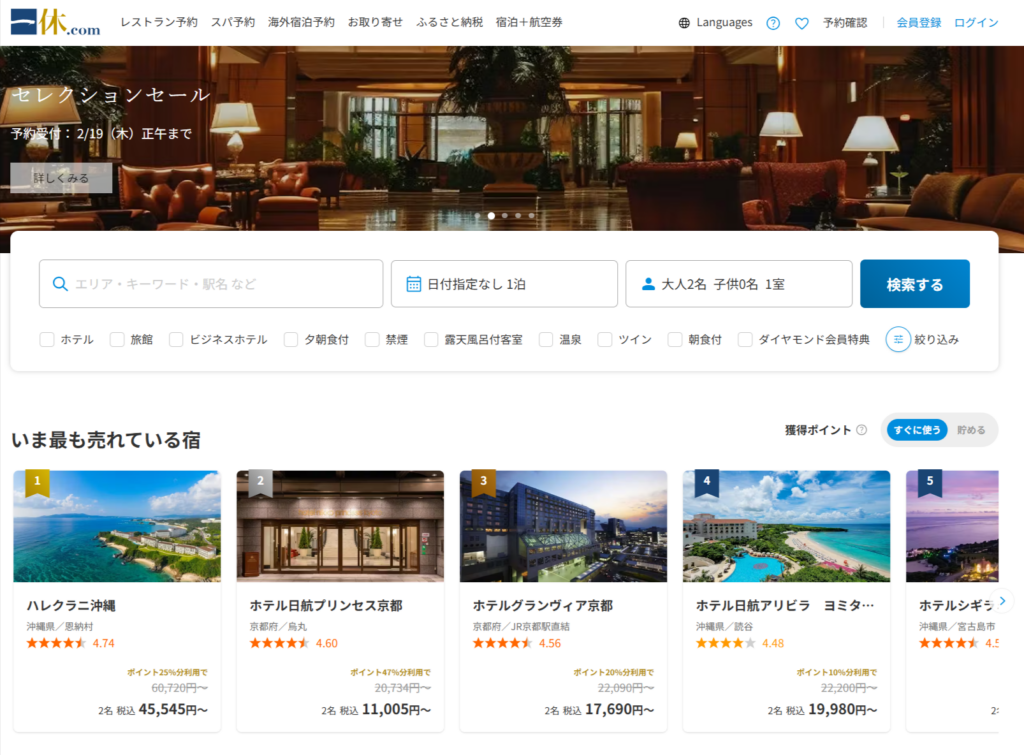Click the info icon beside 獲得ポイント
Viewport: 1024px width, 755px height.
pyautogui.click(x=861, y=430)
